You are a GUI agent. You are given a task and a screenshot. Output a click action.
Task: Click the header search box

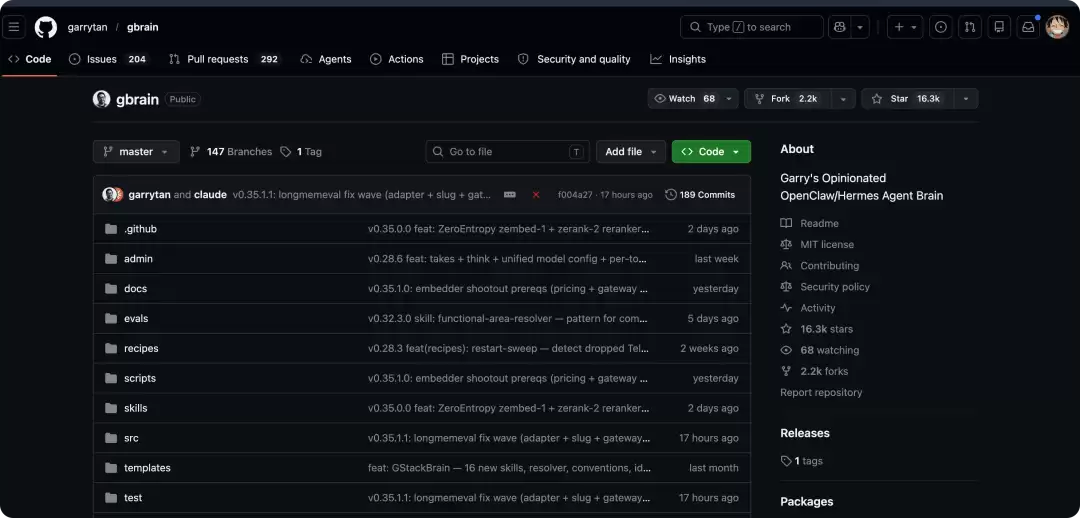[752, 27]
